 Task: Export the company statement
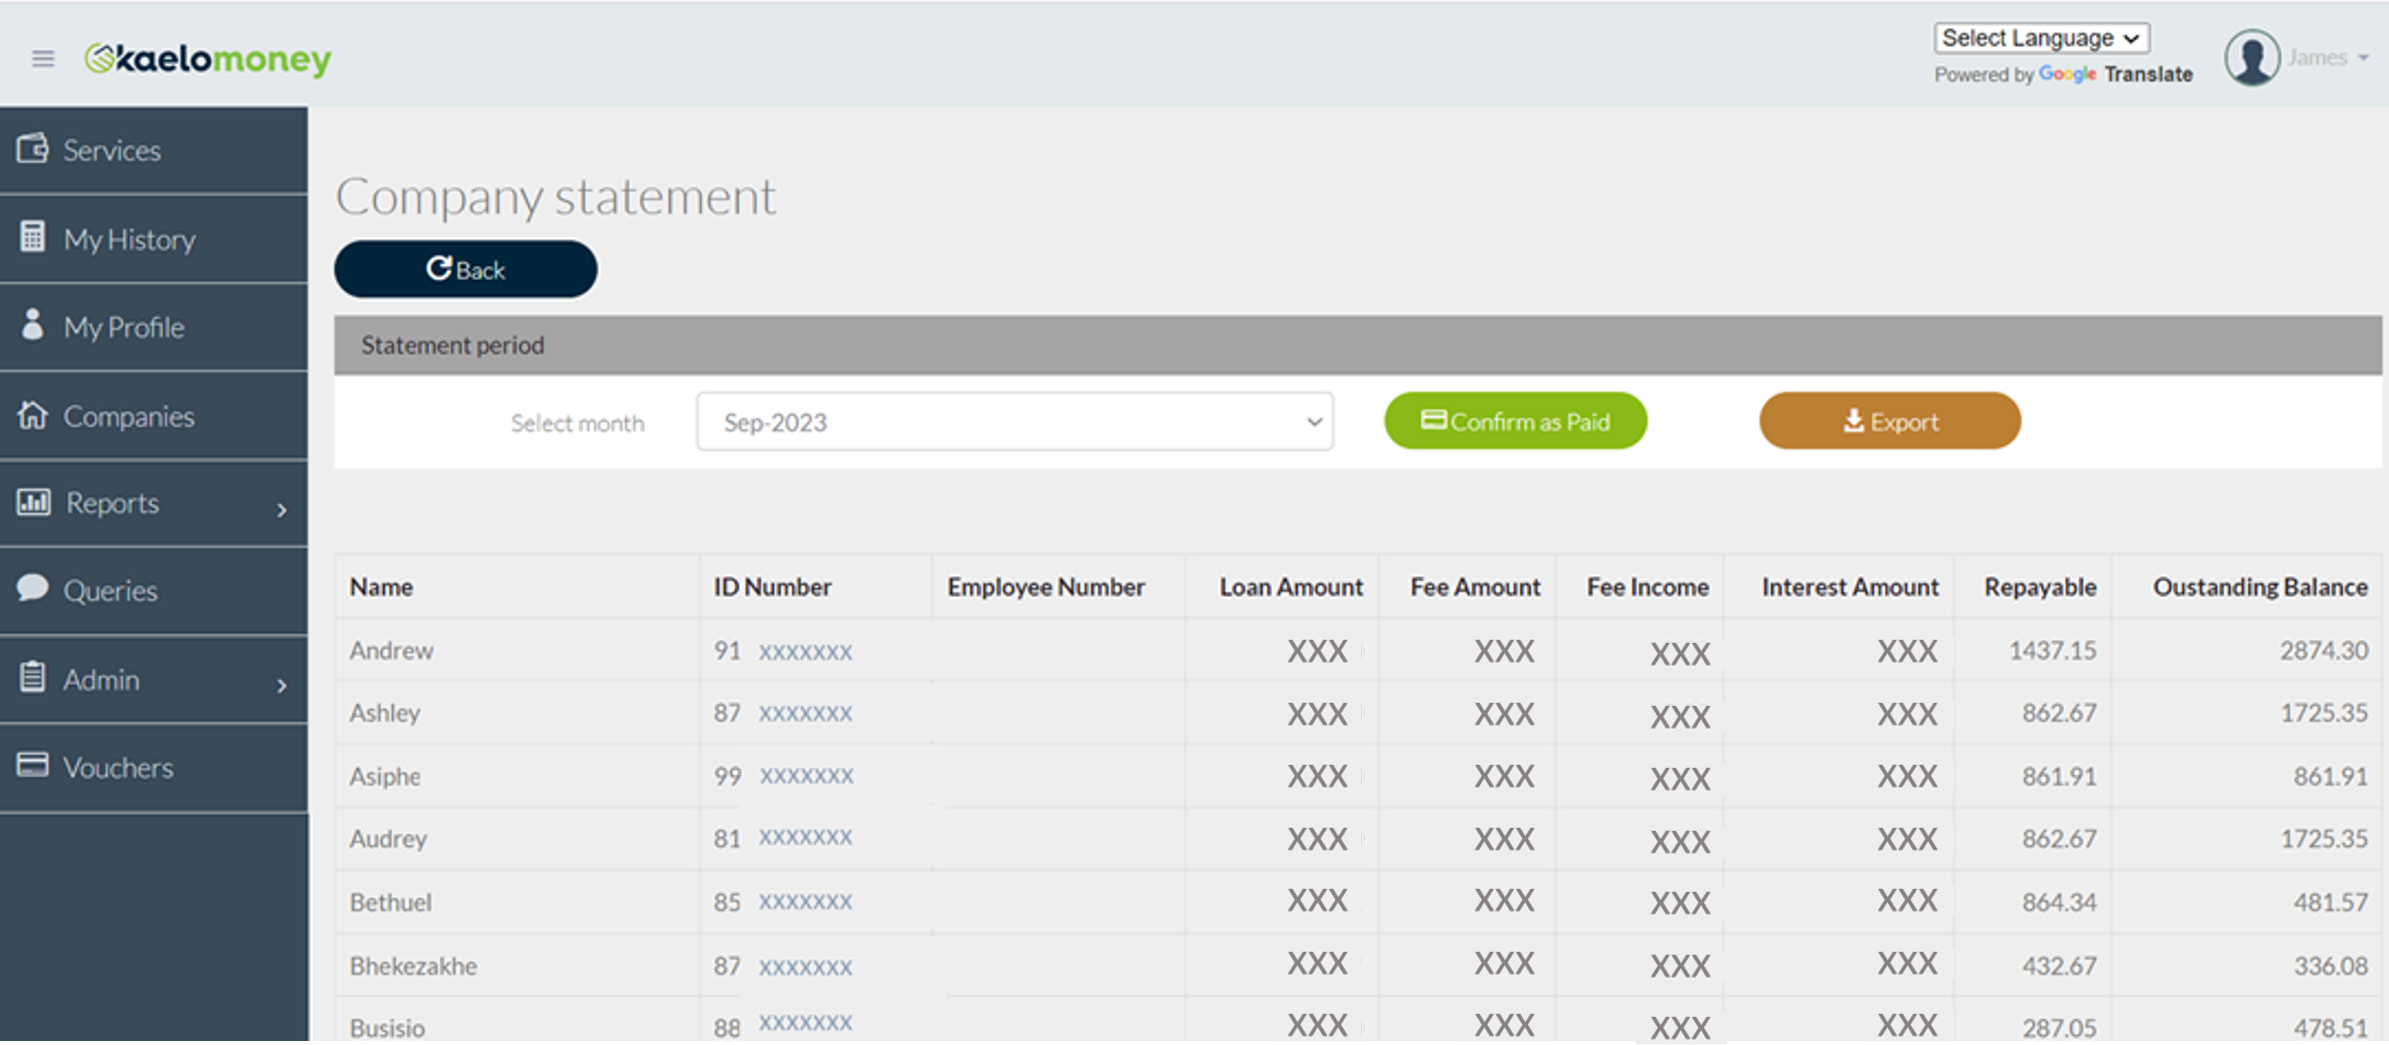[x=1889, y=421]
